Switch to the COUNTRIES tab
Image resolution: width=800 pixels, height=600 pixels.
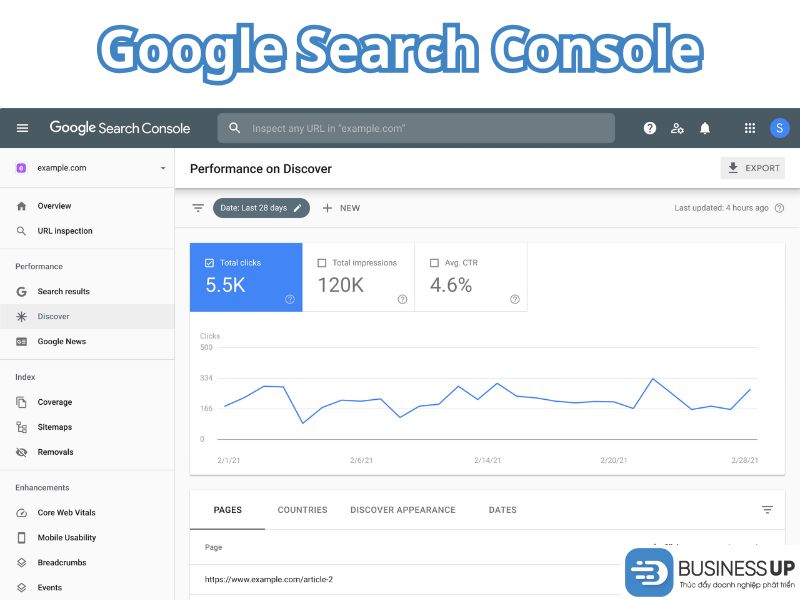pyautogui.click(x=303, y=510)
